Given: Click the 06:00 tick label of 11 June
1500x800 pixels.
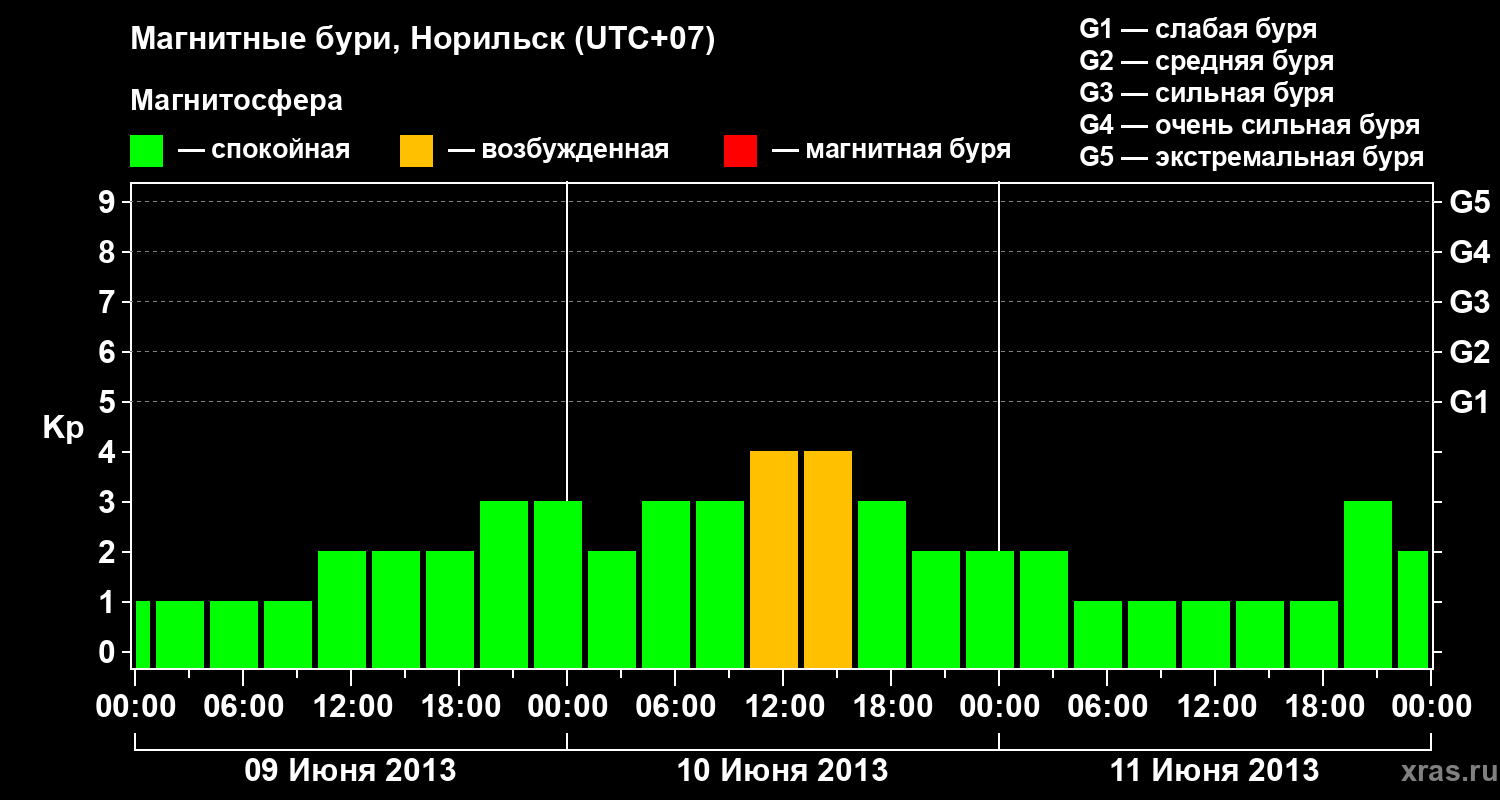Looking at the screenshot, I should 1107,706.
